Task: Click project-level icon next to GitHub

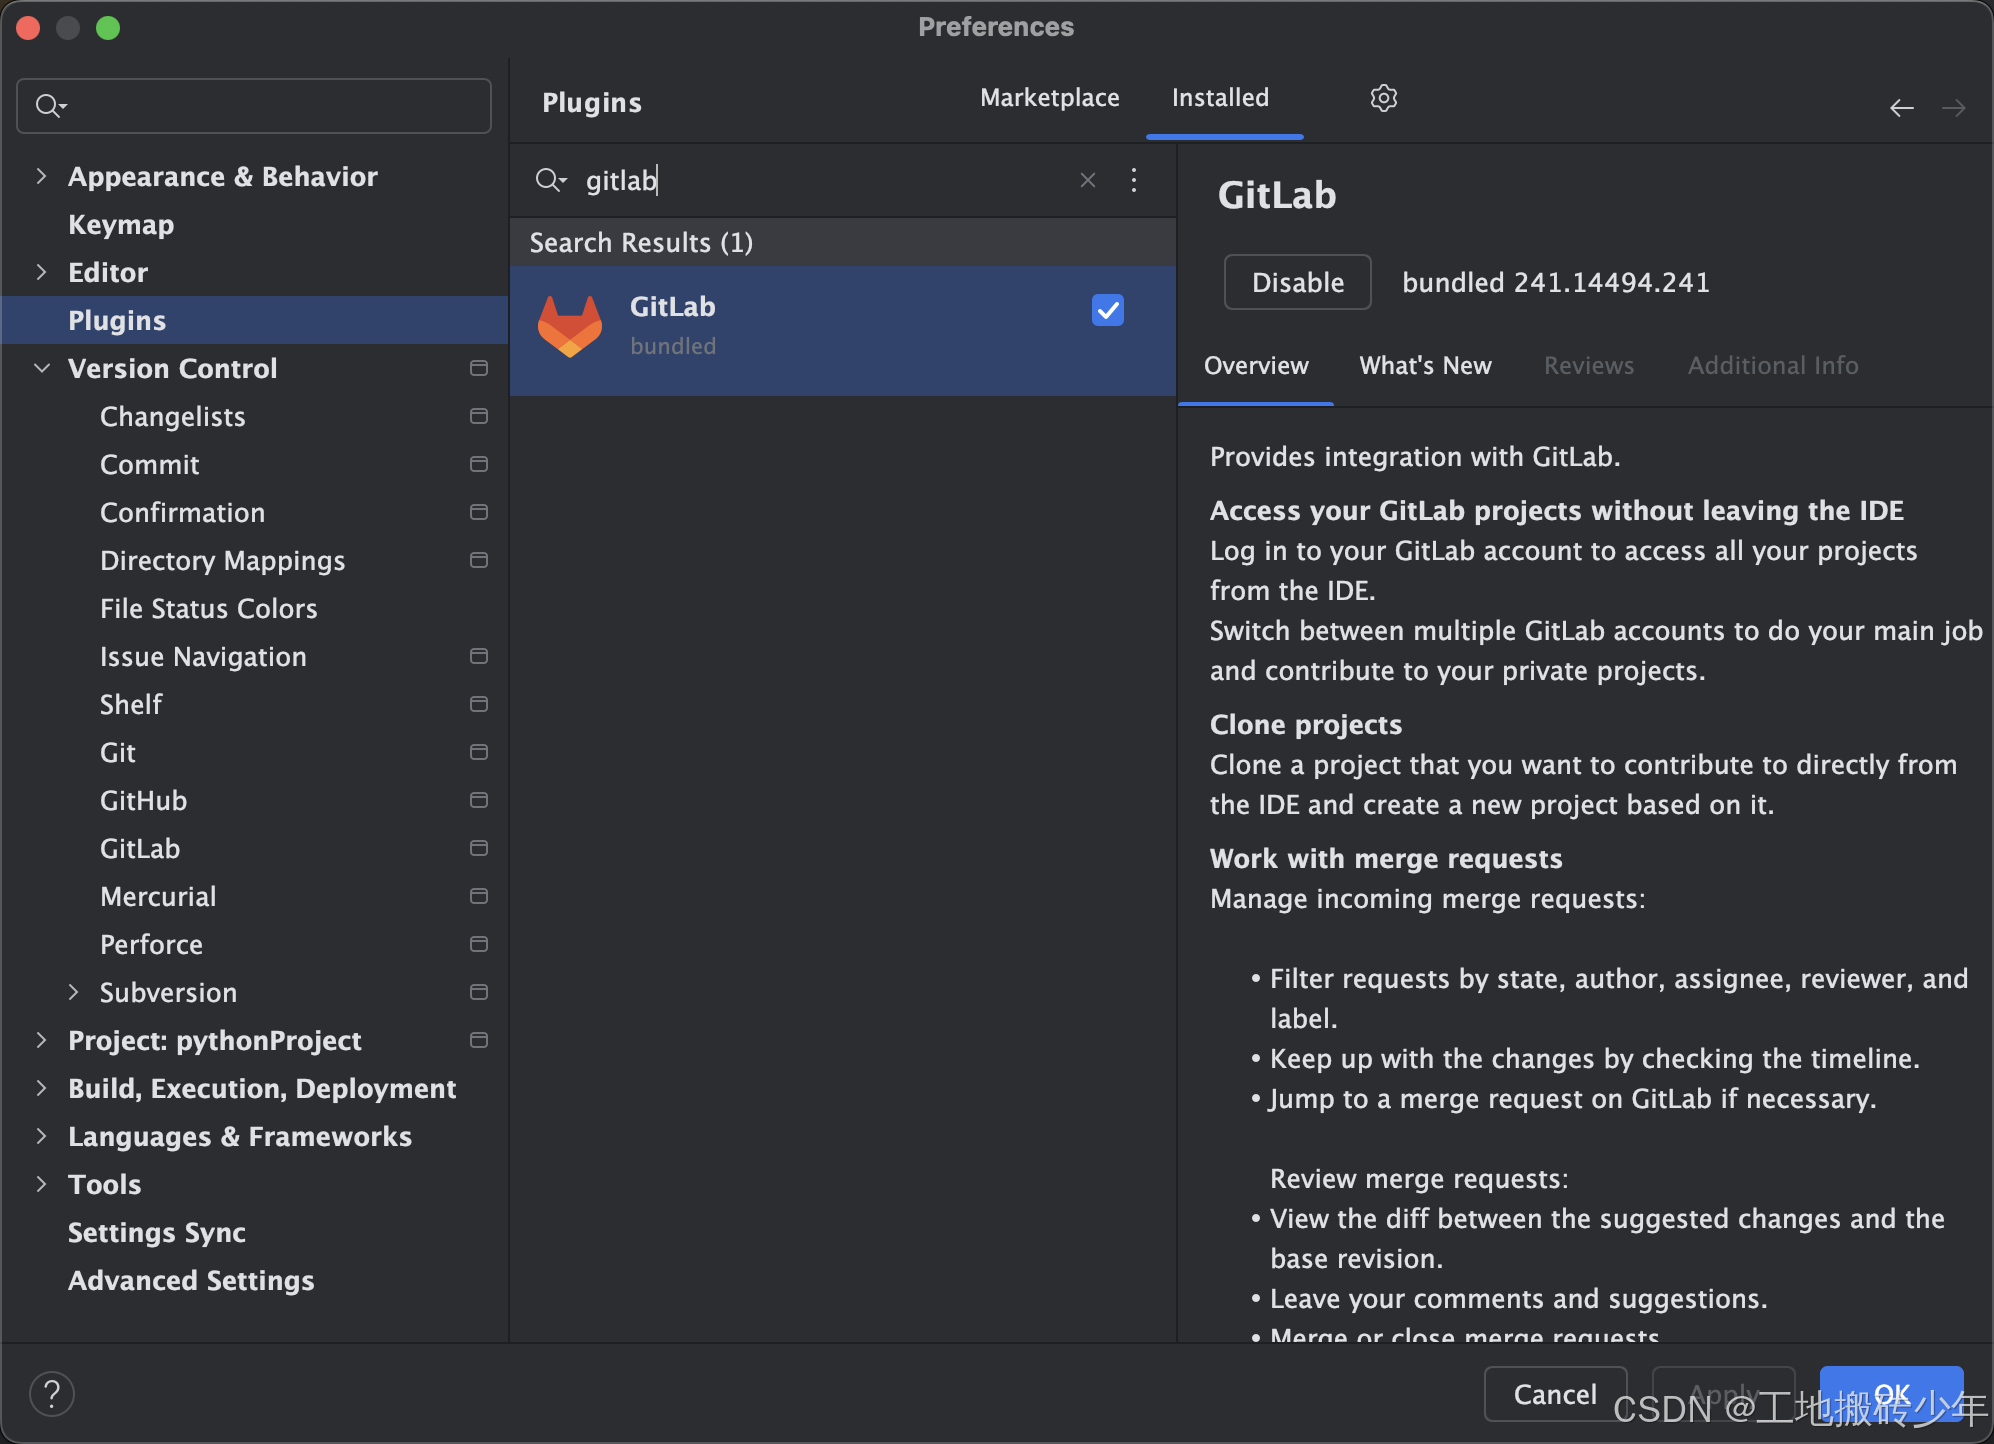Action: pos(479,800)
